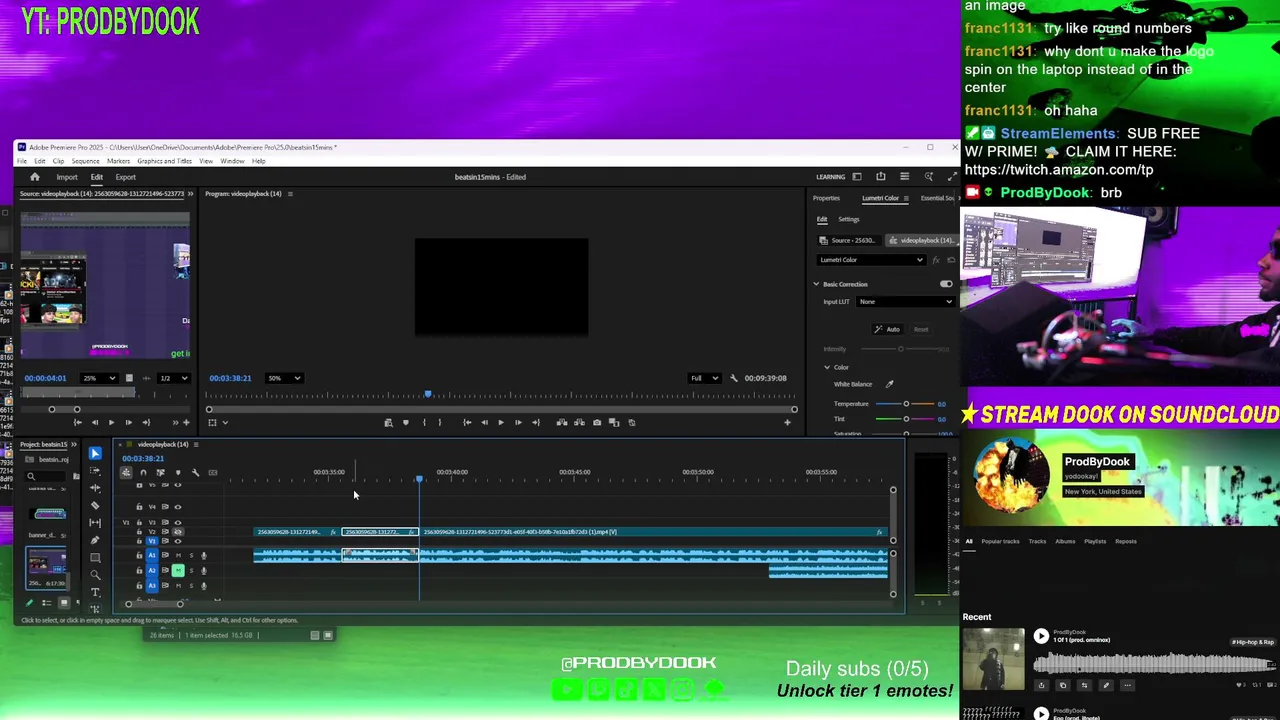Select the Pen tool

click(95, 540)
